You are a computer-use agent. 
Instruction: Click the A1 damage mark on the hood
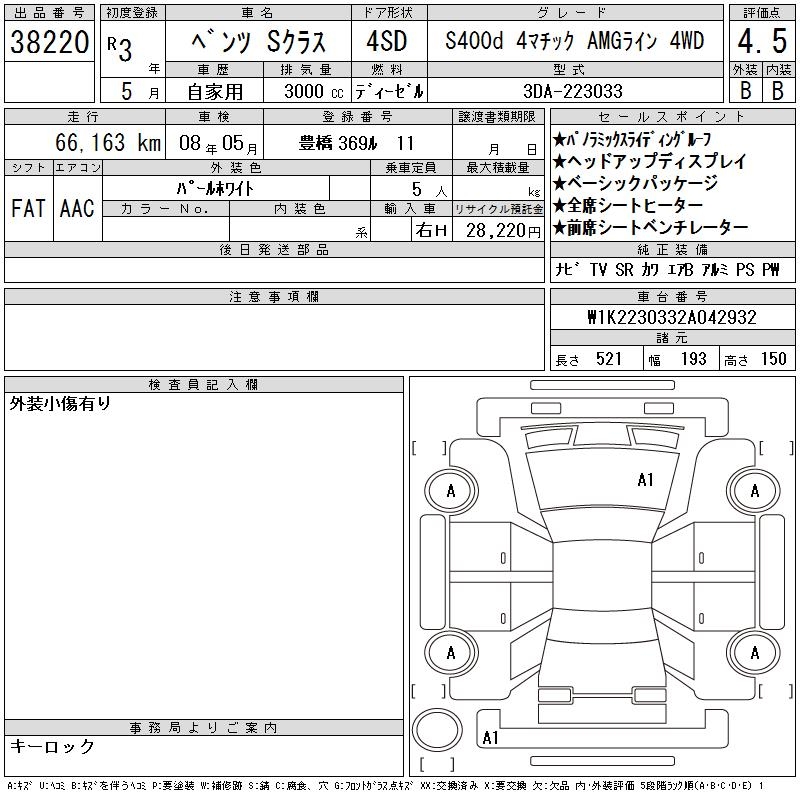(x=645, y=480)
